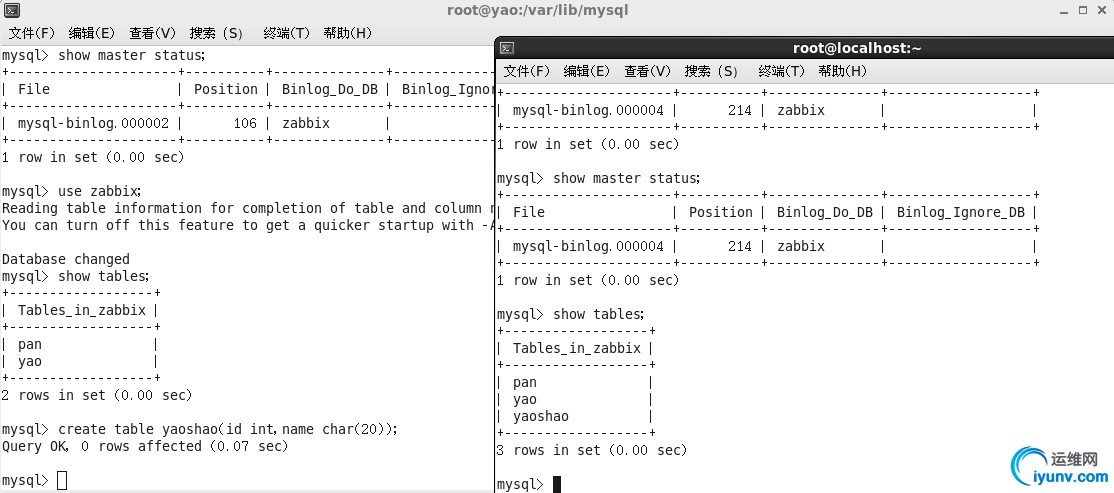
Task: Open 文件(F) menu in root@yao window
Action: pos(31,33)
